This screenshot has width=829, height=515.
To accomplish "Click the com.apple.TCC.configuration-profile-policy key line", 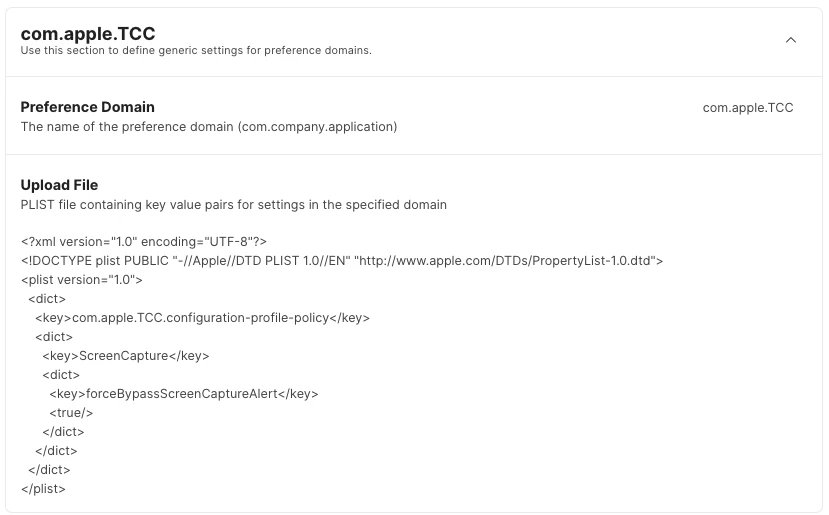I will click(202, 318).
